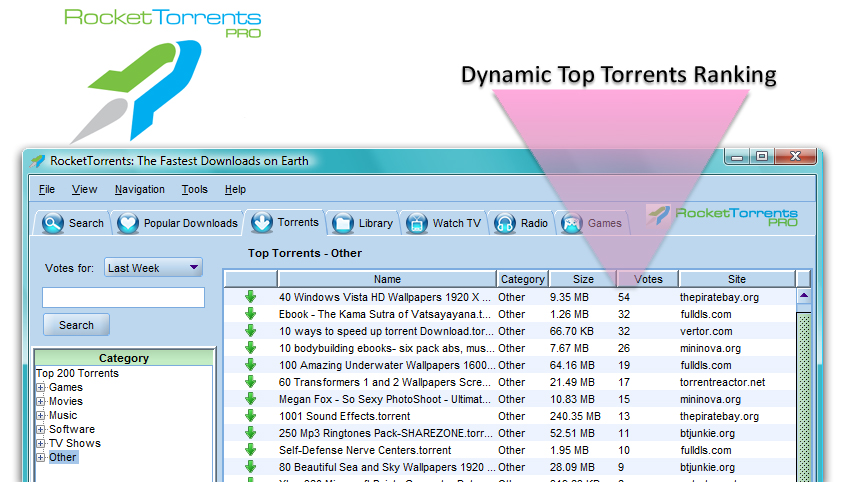Expand the Games category node
This screenshot has height=482, width=846.
(40, 388)
